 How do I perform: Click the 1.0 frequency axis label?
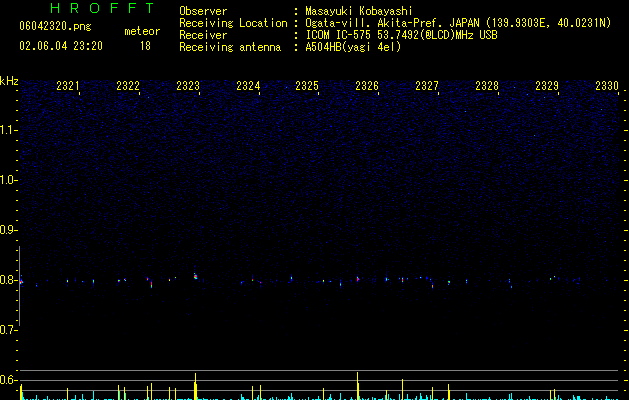[8, 180]
